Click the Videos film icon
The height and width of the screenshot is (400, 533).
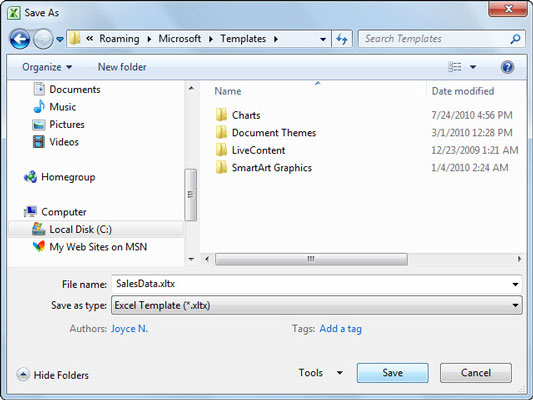(x=39, y=142)
